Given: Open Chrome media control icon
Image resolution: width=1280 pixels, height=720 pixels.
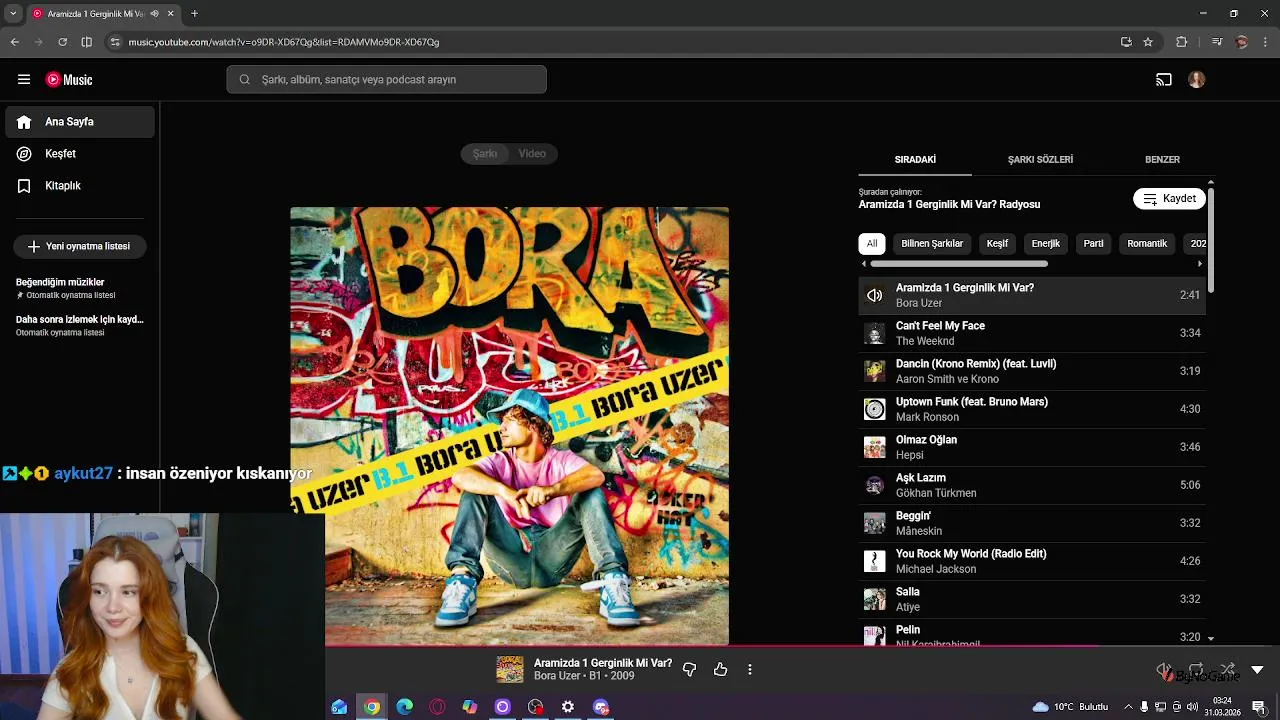Looking at the screenshot, I should point(1216,42).
